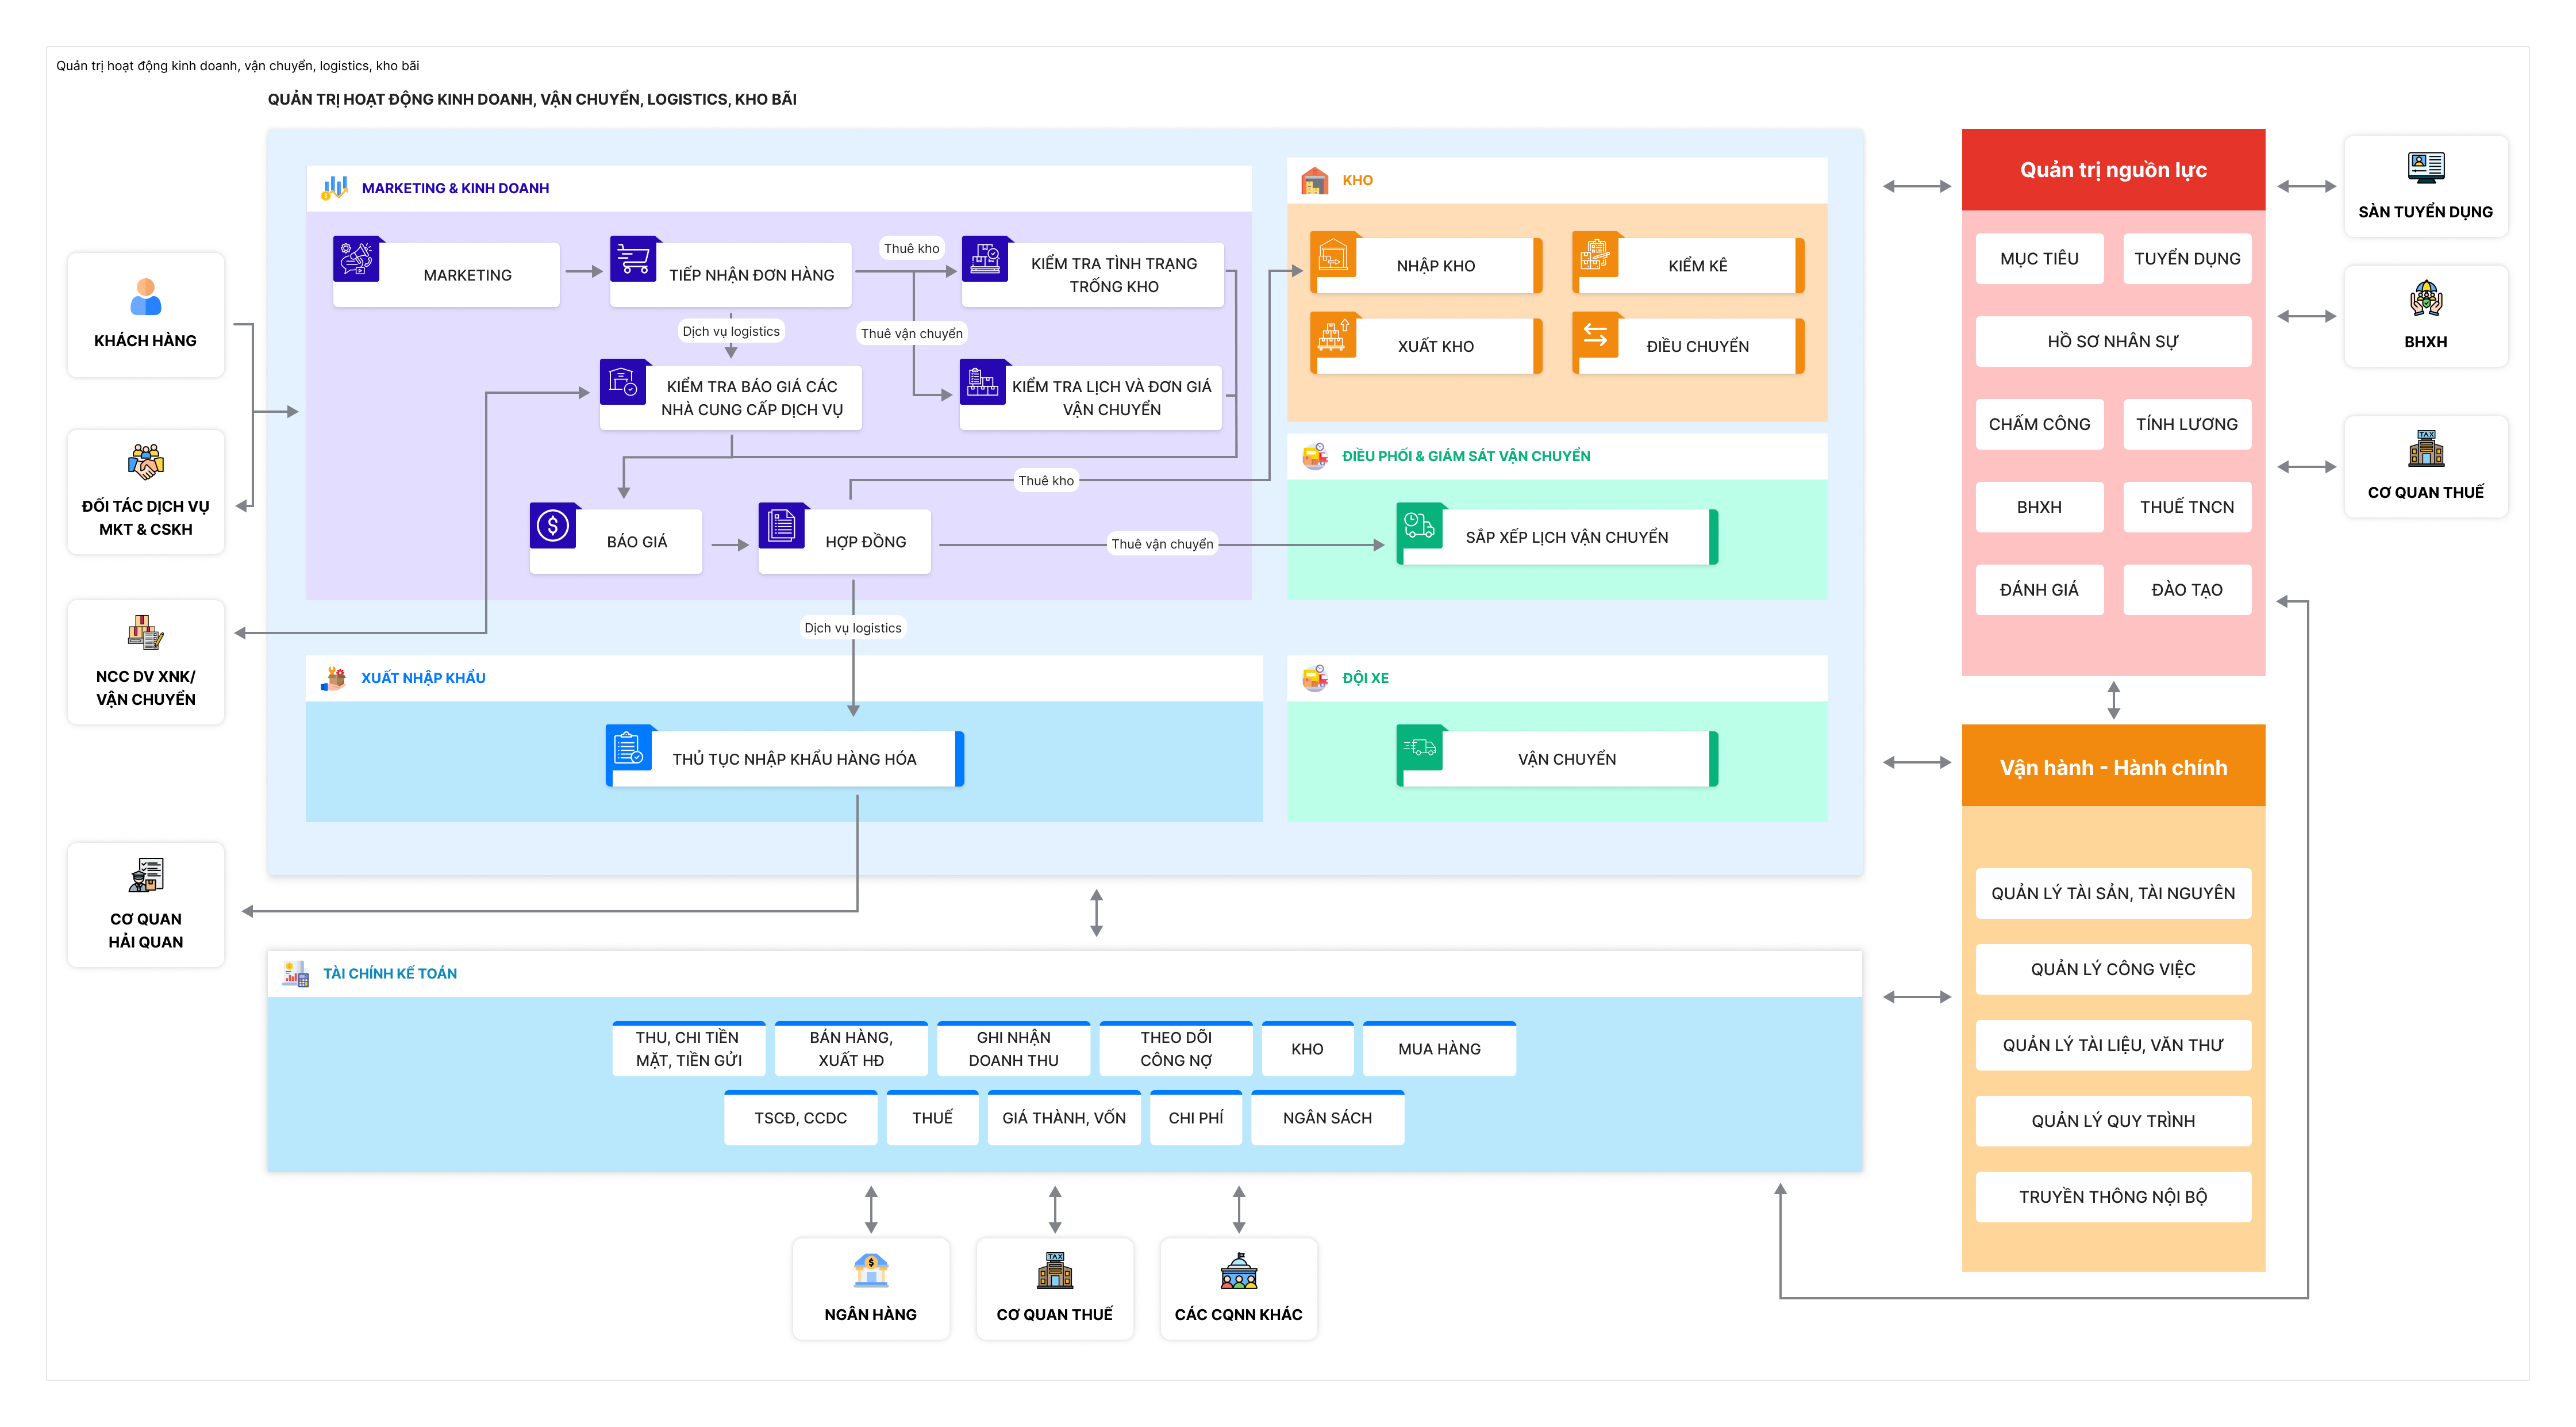Click the Thủ tục nhập khẩu clipboard icon
The image size is (2576, 1427).
click(x=629, y=748)
